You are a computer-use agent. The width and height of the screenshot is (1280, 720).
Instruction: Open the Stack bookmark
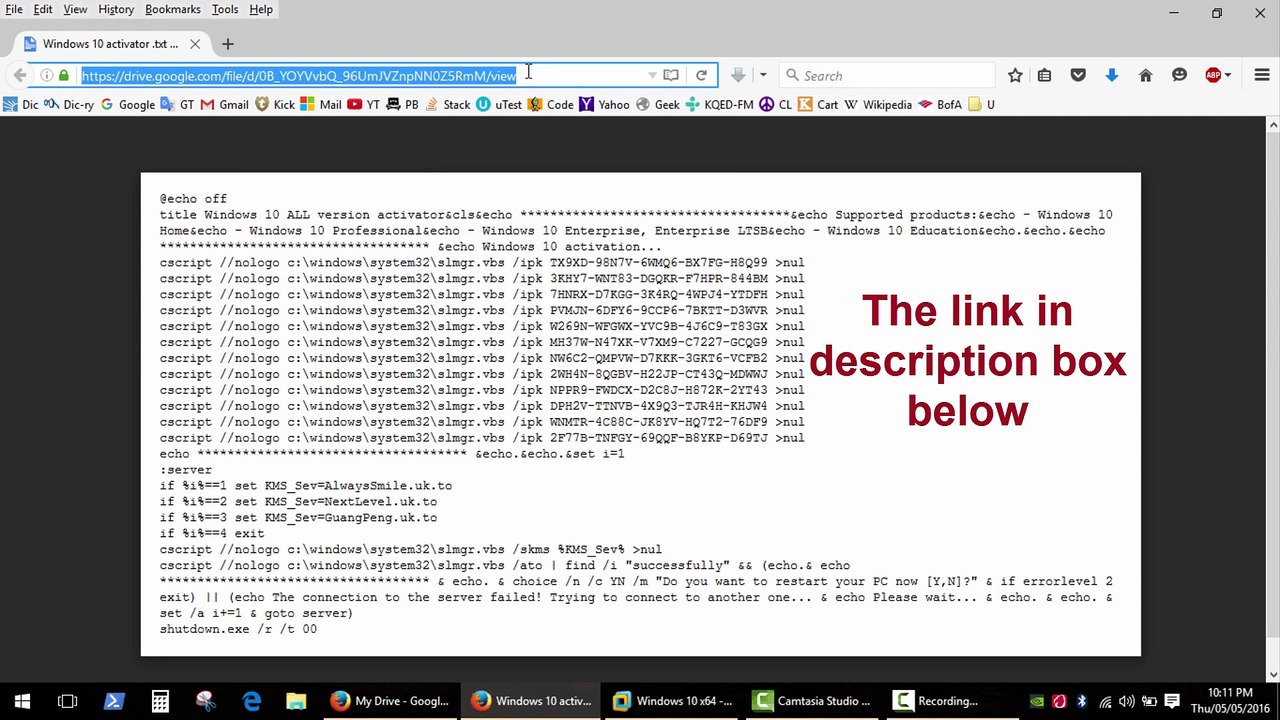coord(448,104)
